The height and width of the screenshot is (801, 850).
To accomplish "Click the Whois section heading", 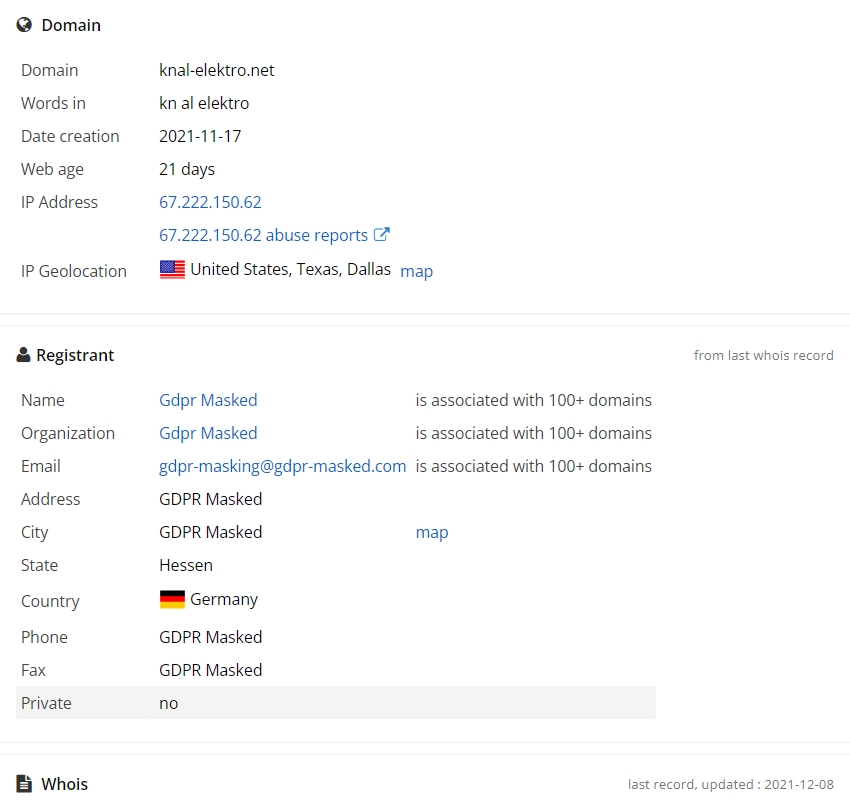I will [65, 784].
